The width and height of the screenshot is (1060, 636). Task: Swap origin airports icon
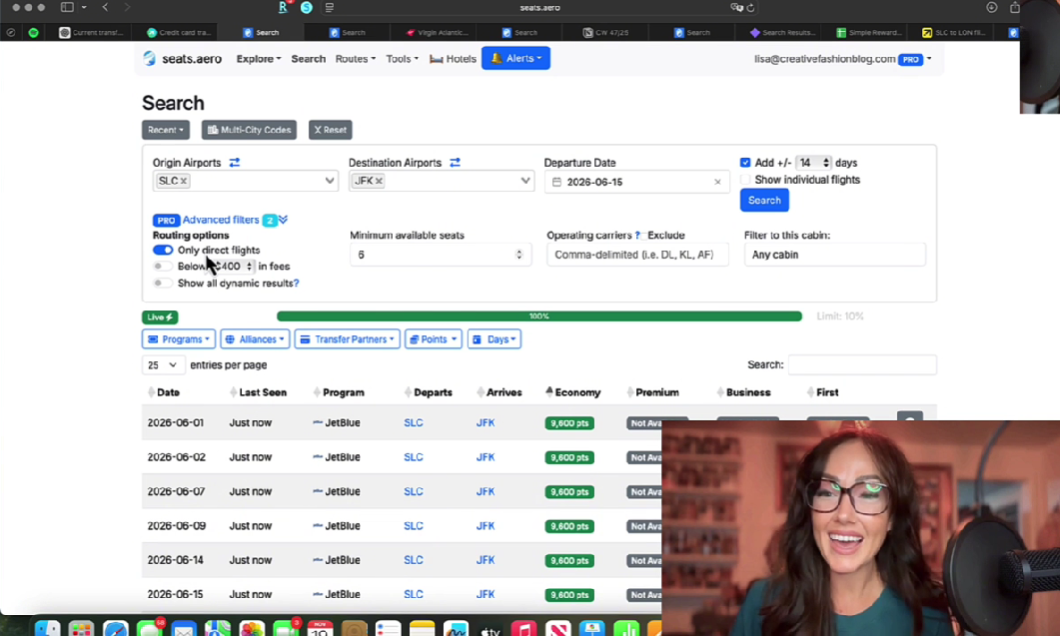(235, 163)
